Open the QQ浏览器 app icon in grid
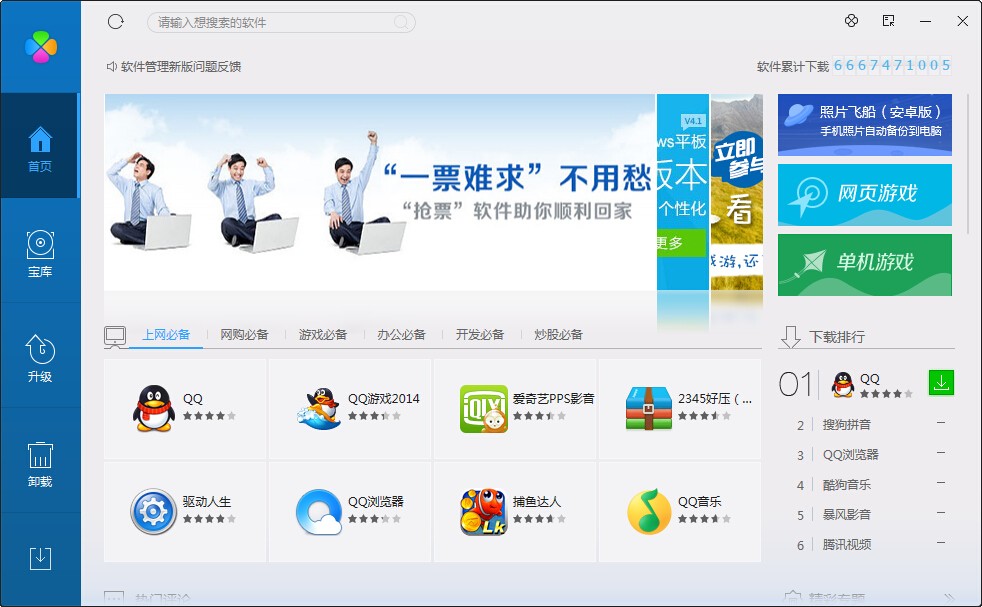The height and width of the screenshot is (607, 982). tap(319, 511)
